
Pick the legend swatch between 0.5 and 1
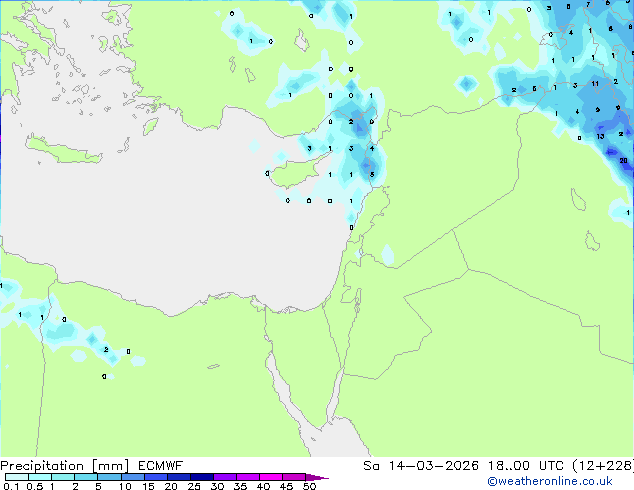(x=40, y=477)
